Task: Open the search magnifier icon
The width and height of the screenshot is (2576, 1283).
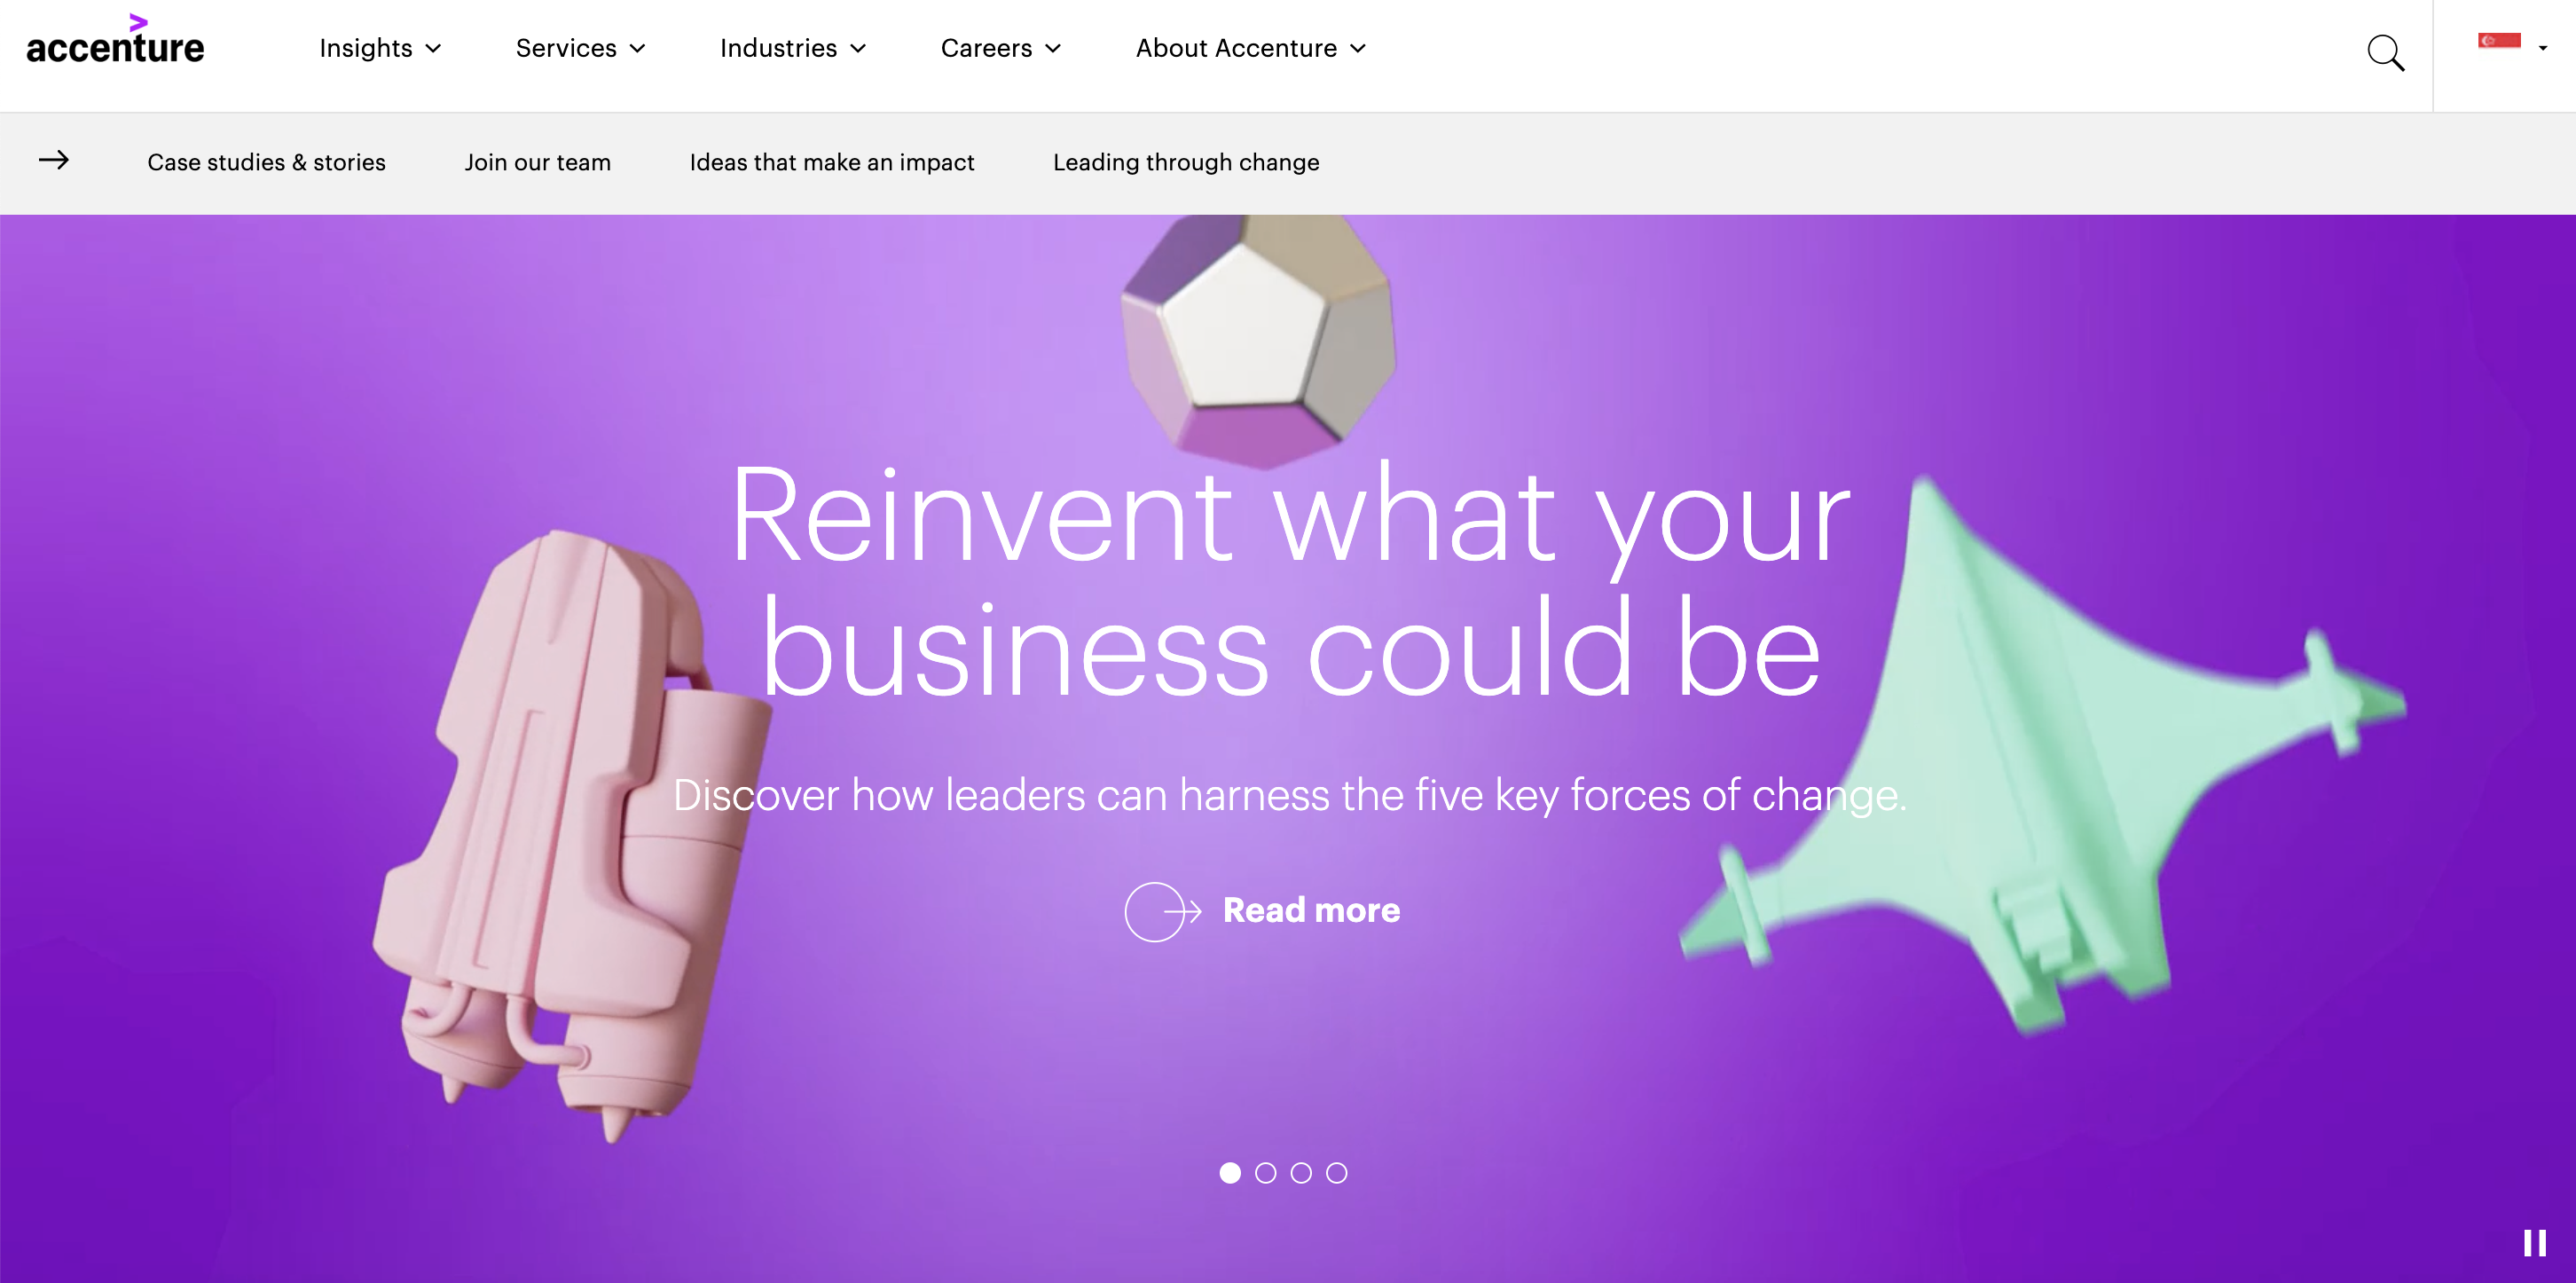Action: tap(2385, 52)
